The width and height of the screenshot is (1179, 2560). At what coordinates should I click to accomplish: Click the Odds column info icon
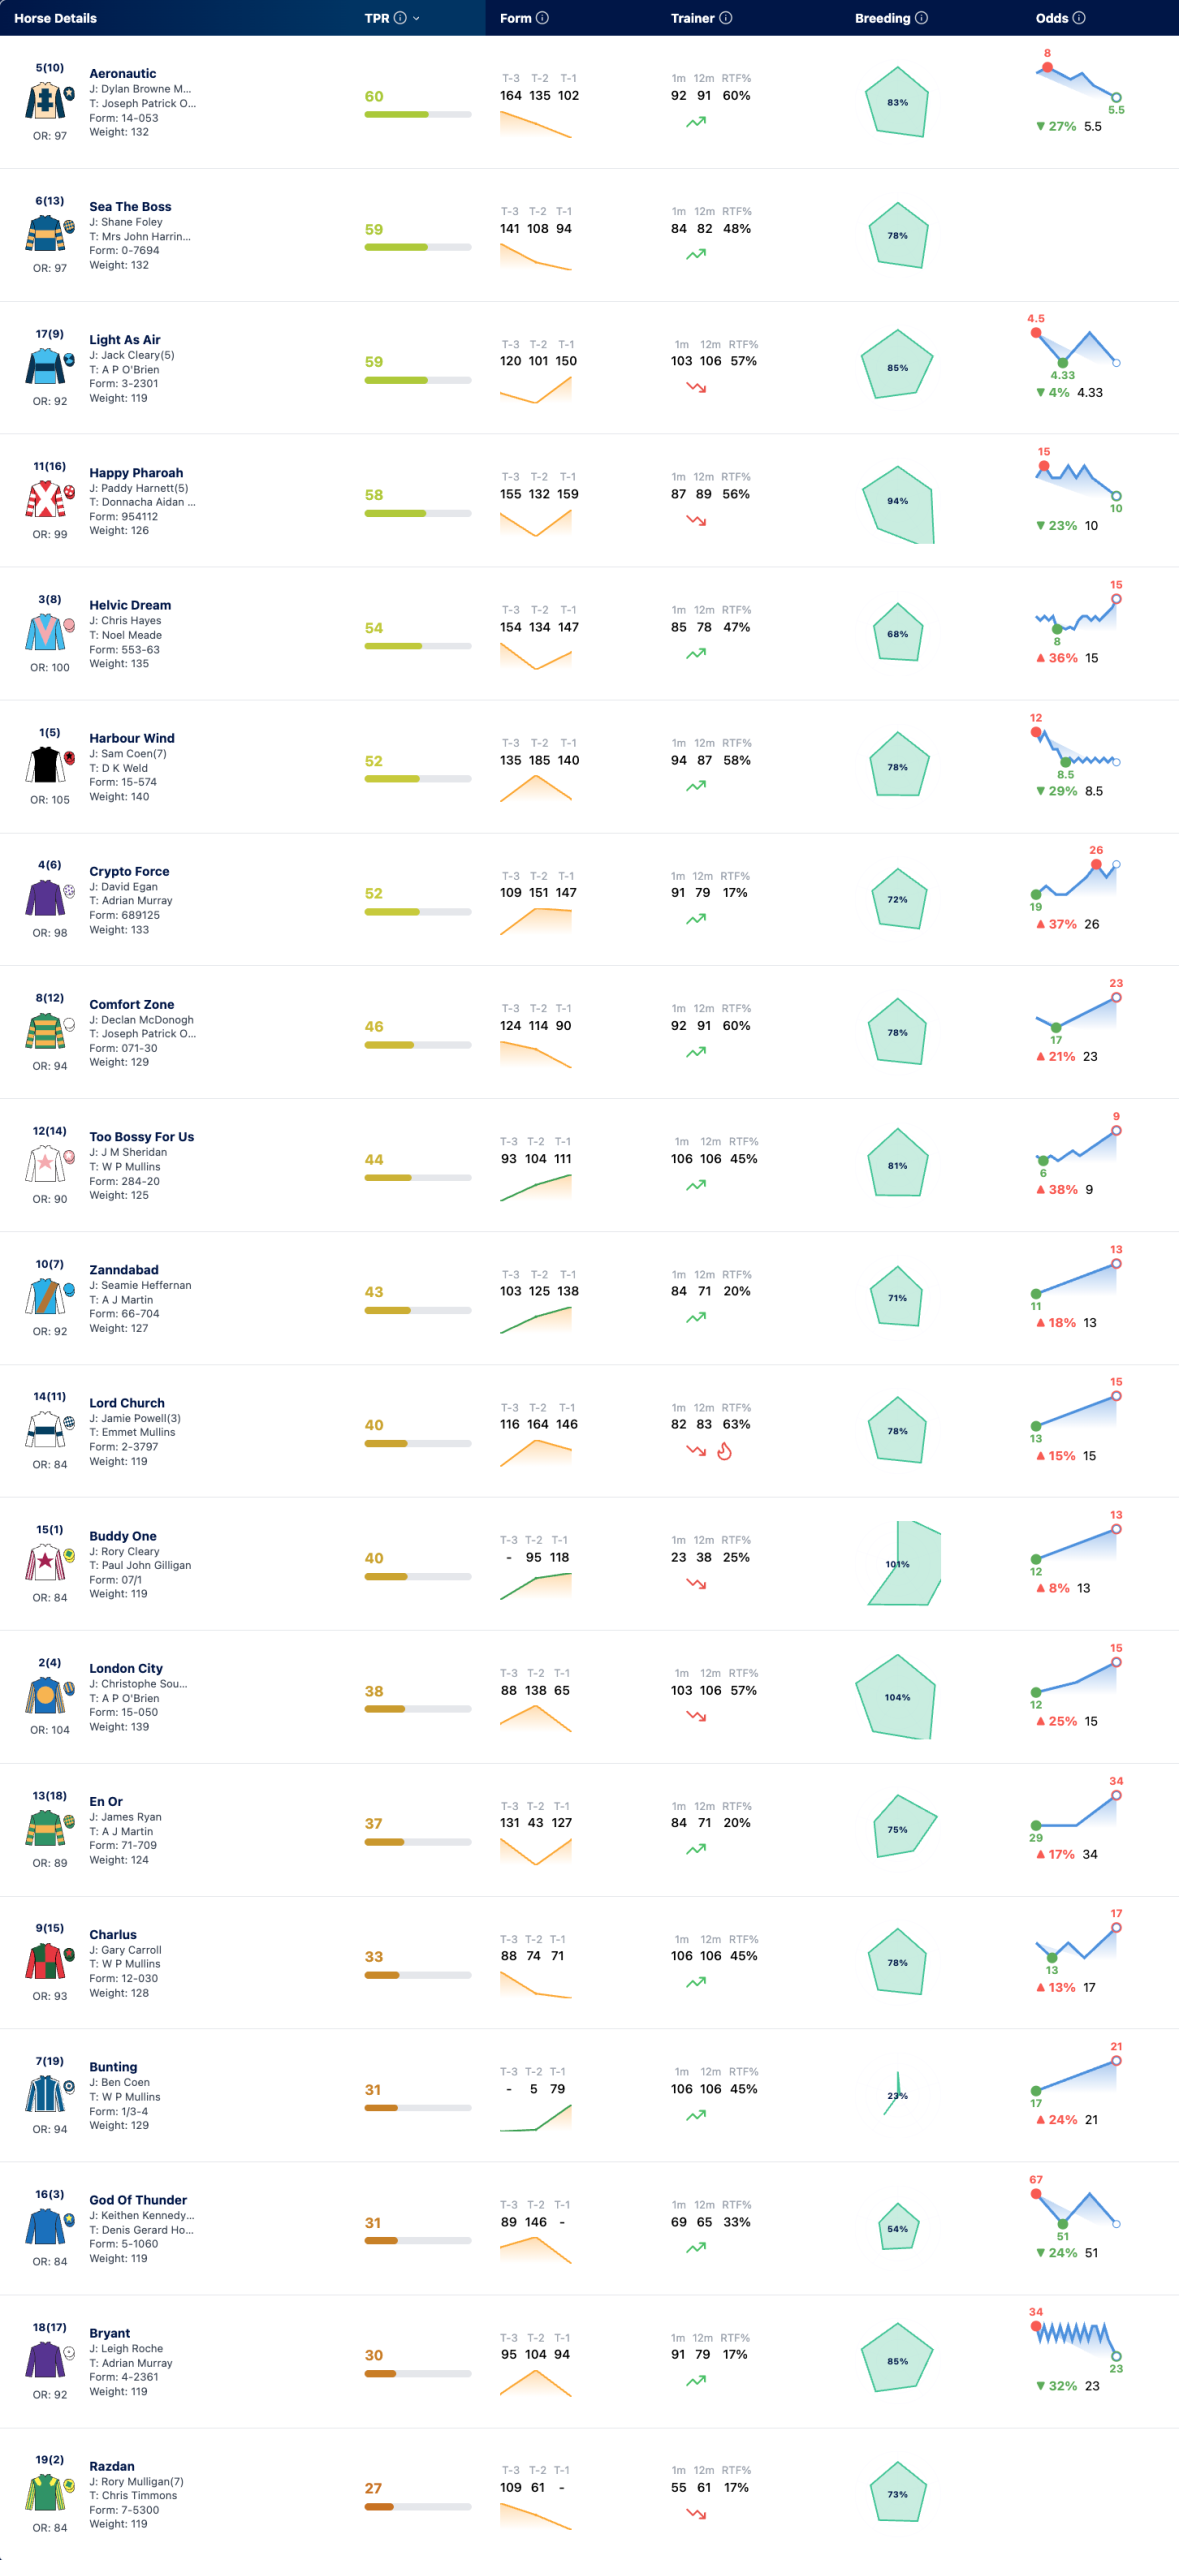[1079, 18]
